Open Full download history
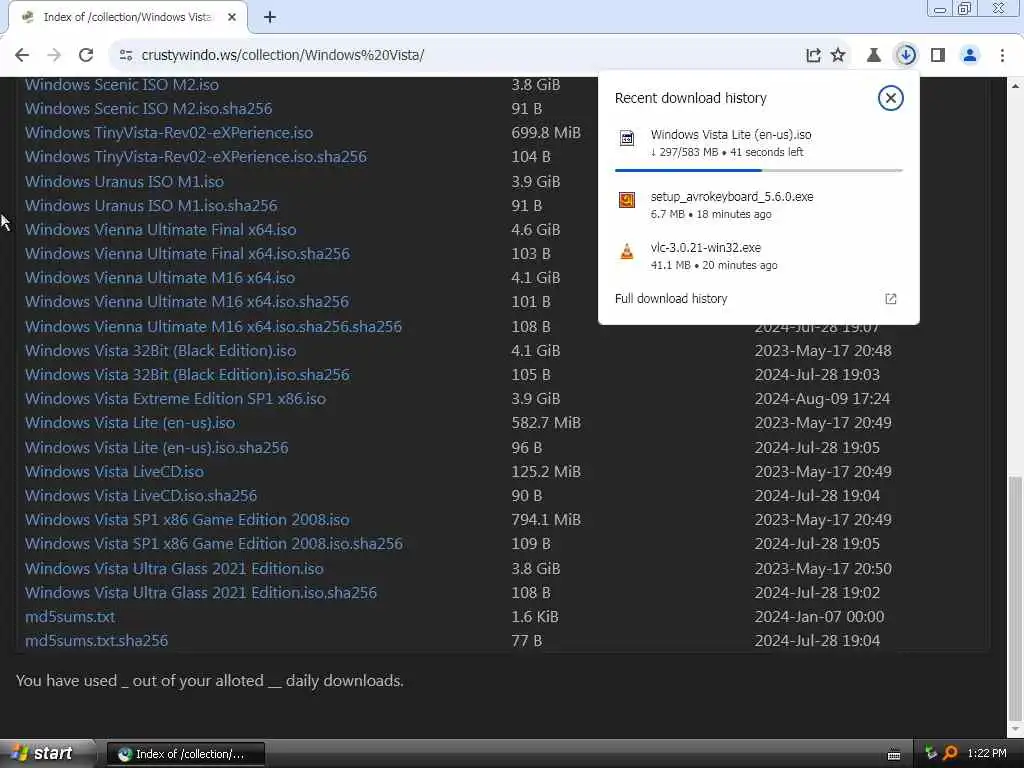 [758, 298]
